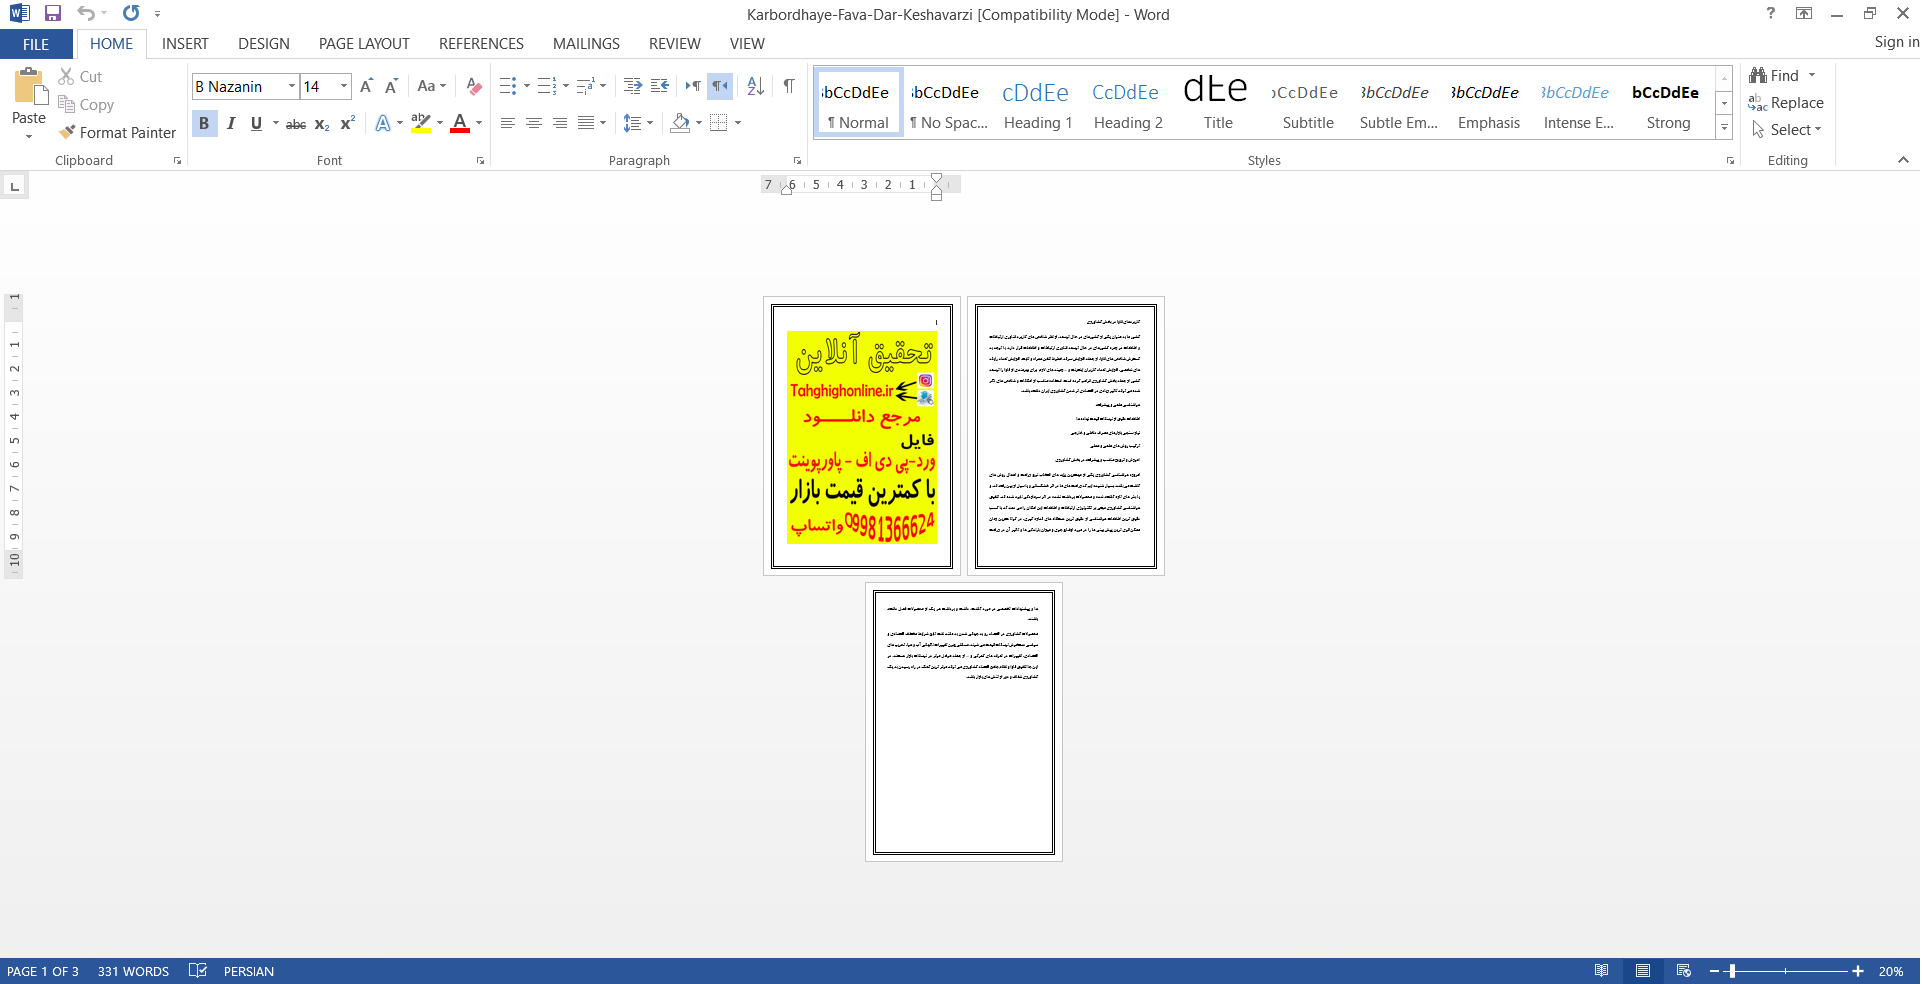
Task: Apply superscript formatting
Action: 347,123
